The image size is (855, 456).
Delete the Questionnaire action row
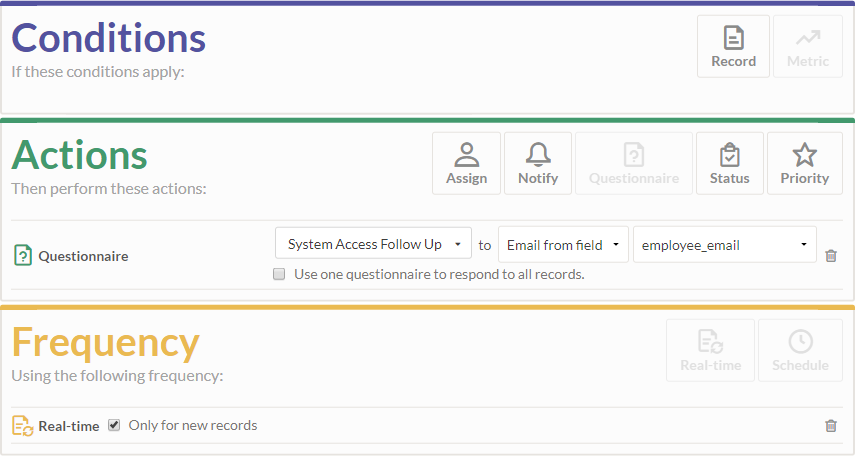[831, 256]
